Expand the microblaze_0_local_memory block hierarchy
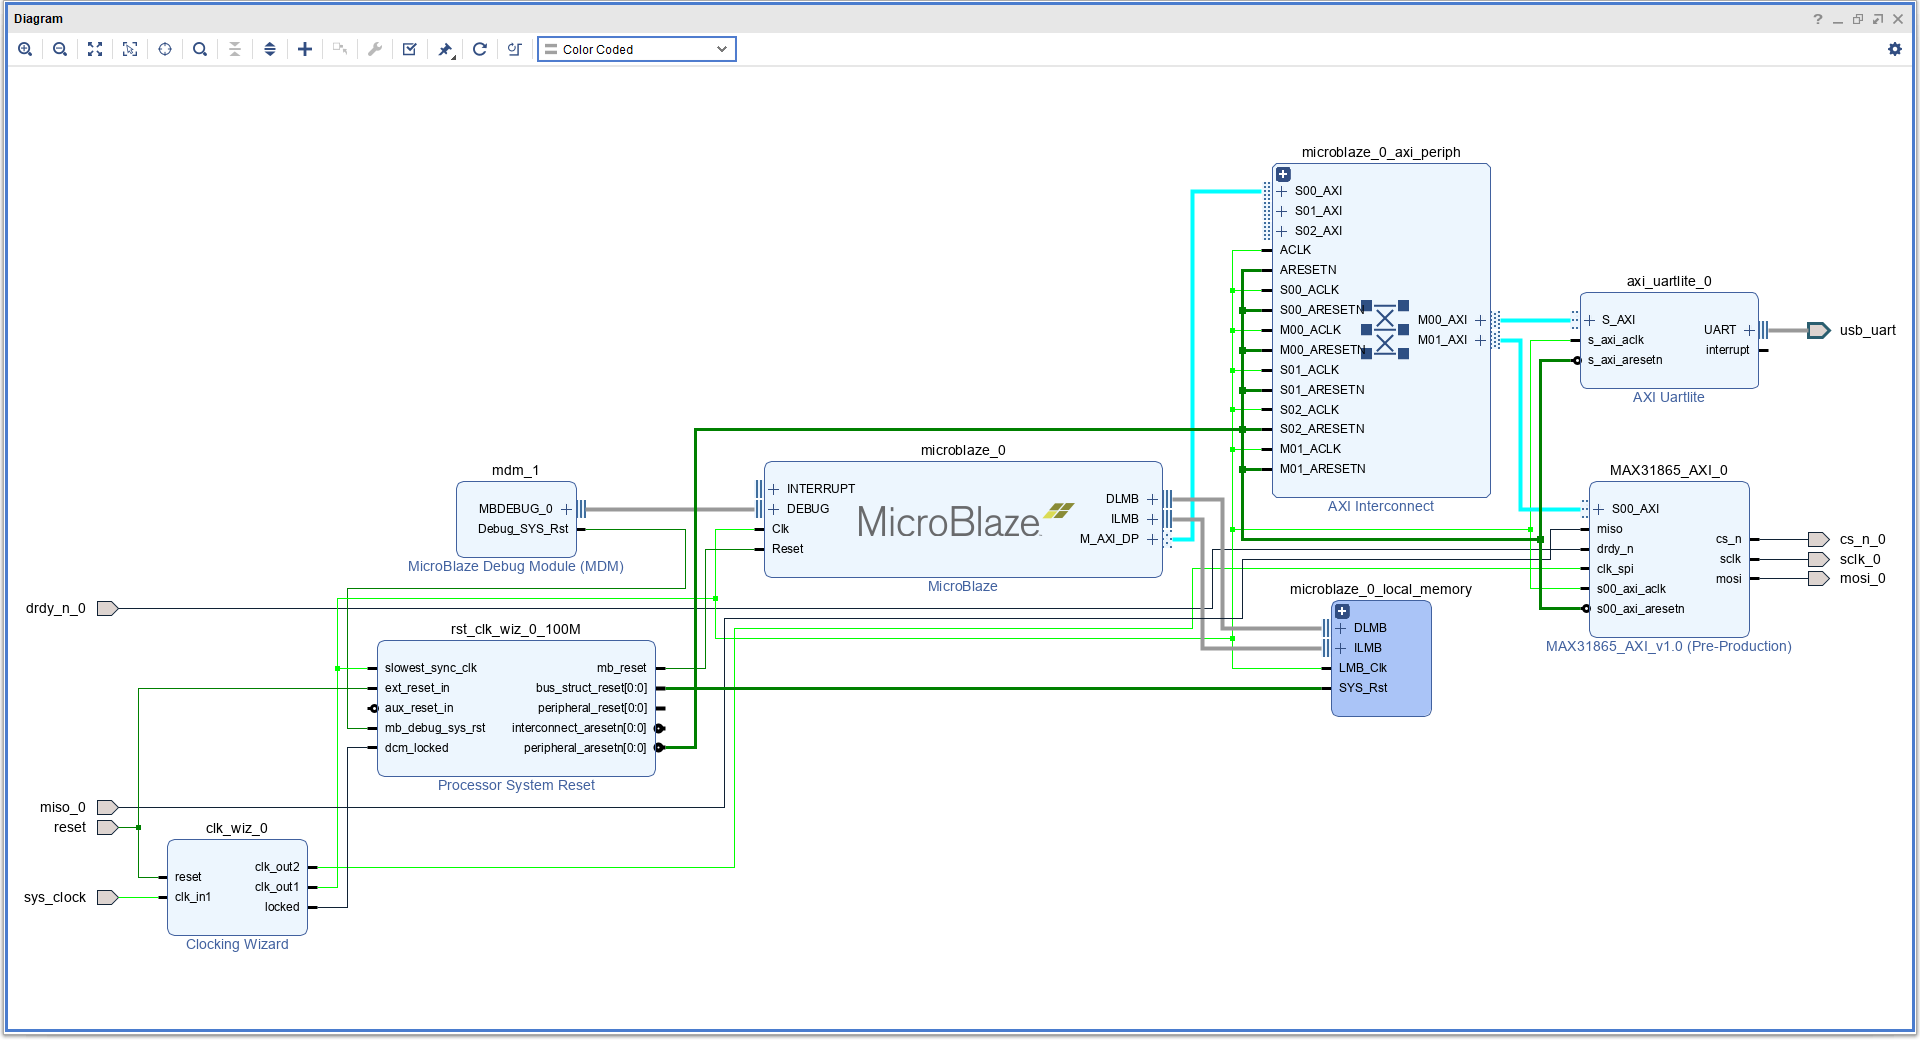This screenshot has height=1040, width=1920. point(1342,611)
